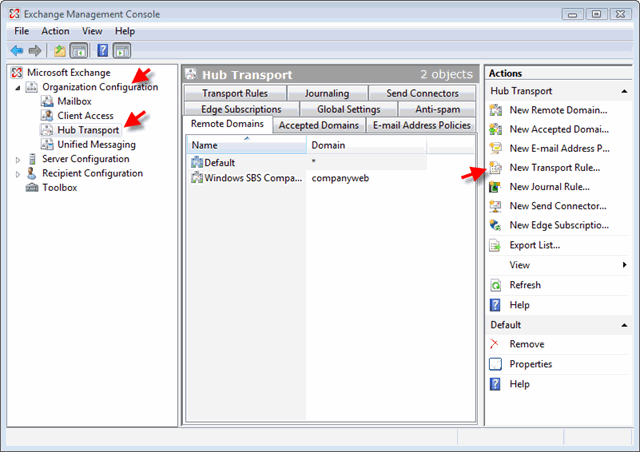Click the New Send Connector icon
Image resolution: width=640 pixels, height=452 pixels.
point(496,206)
